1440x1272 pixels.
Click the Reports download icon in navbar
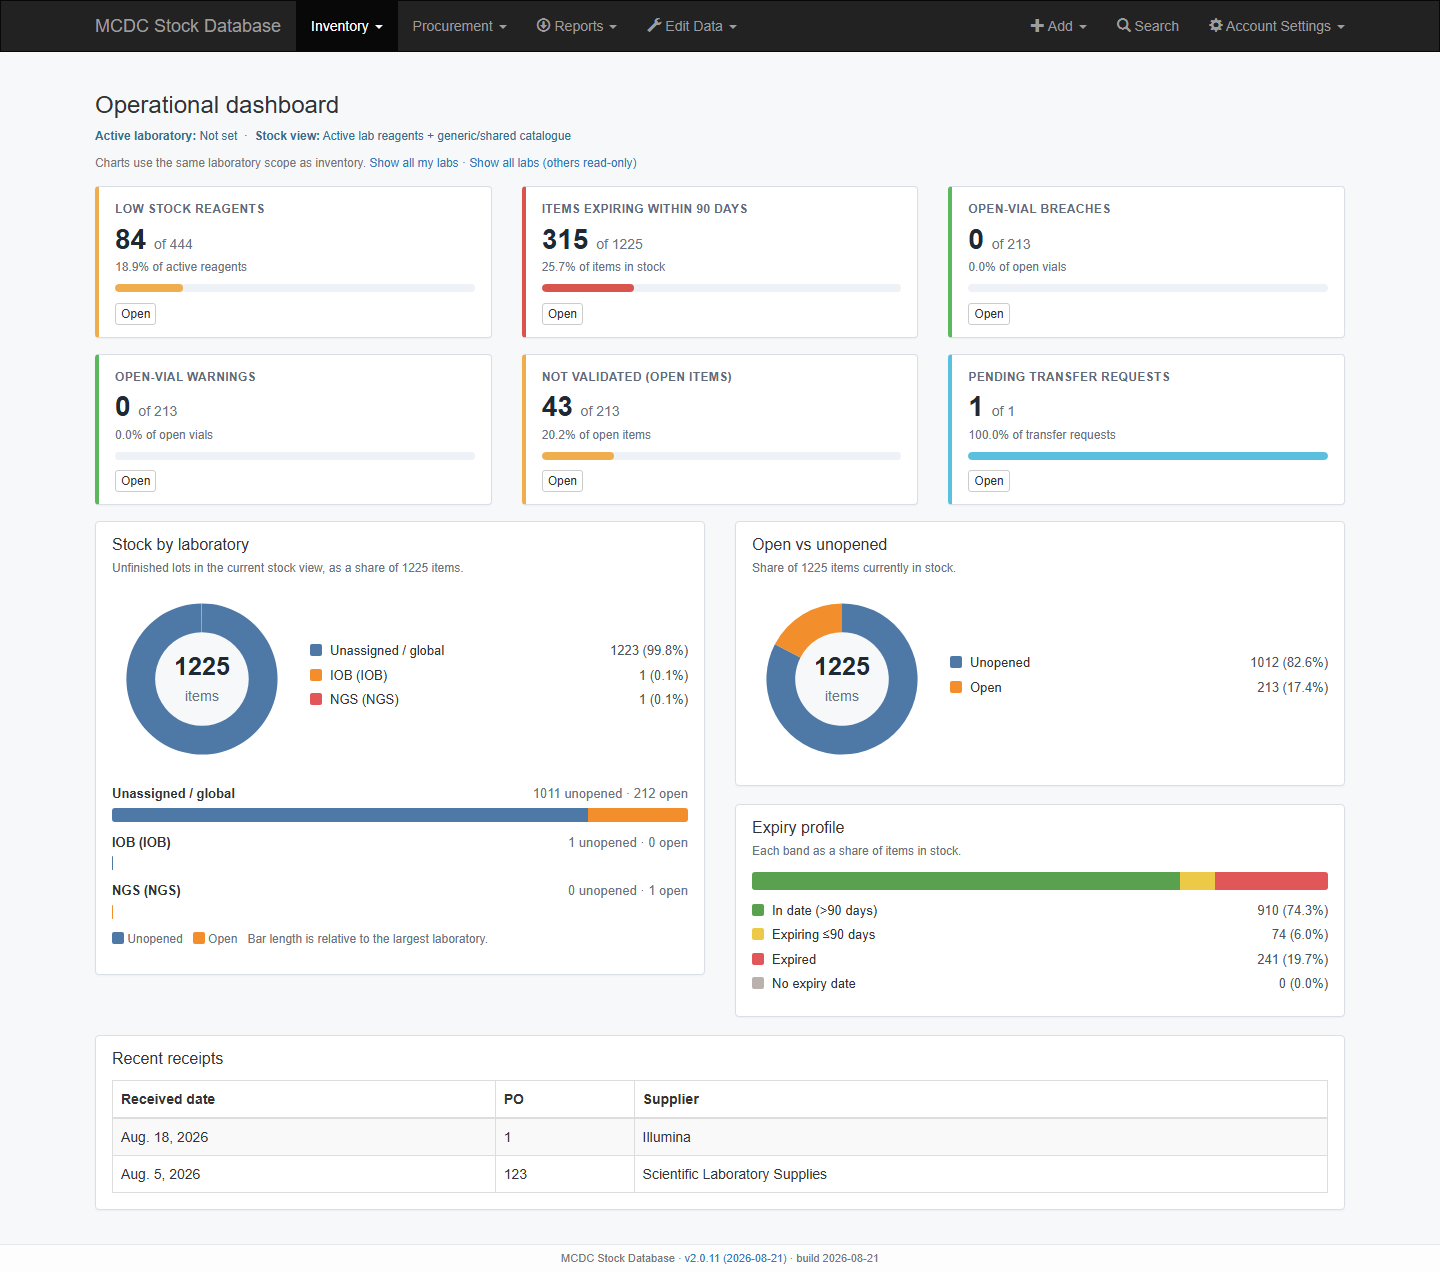tap(543, 25)
